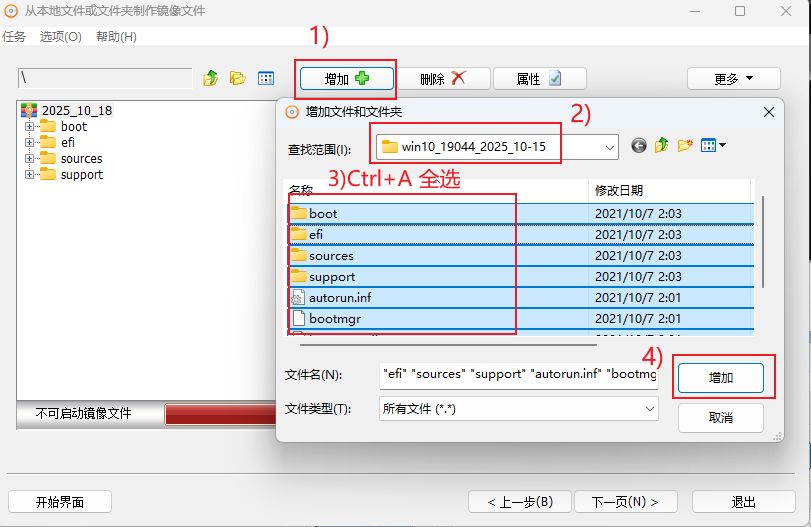Expand the boot folder tree node
The width and height of the screenshot is (811, 527).
(30, 127)
